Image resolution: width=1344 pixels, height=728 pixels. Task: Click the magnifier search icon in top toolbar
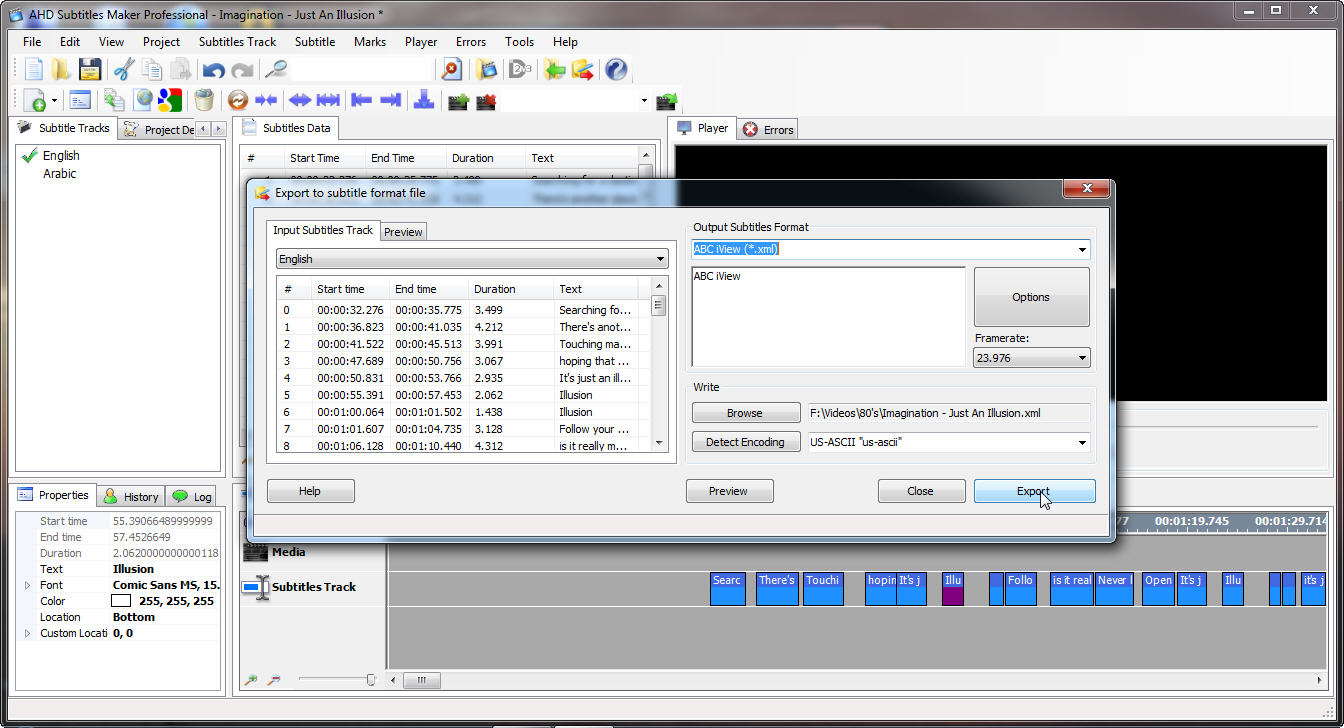[275, 69]
